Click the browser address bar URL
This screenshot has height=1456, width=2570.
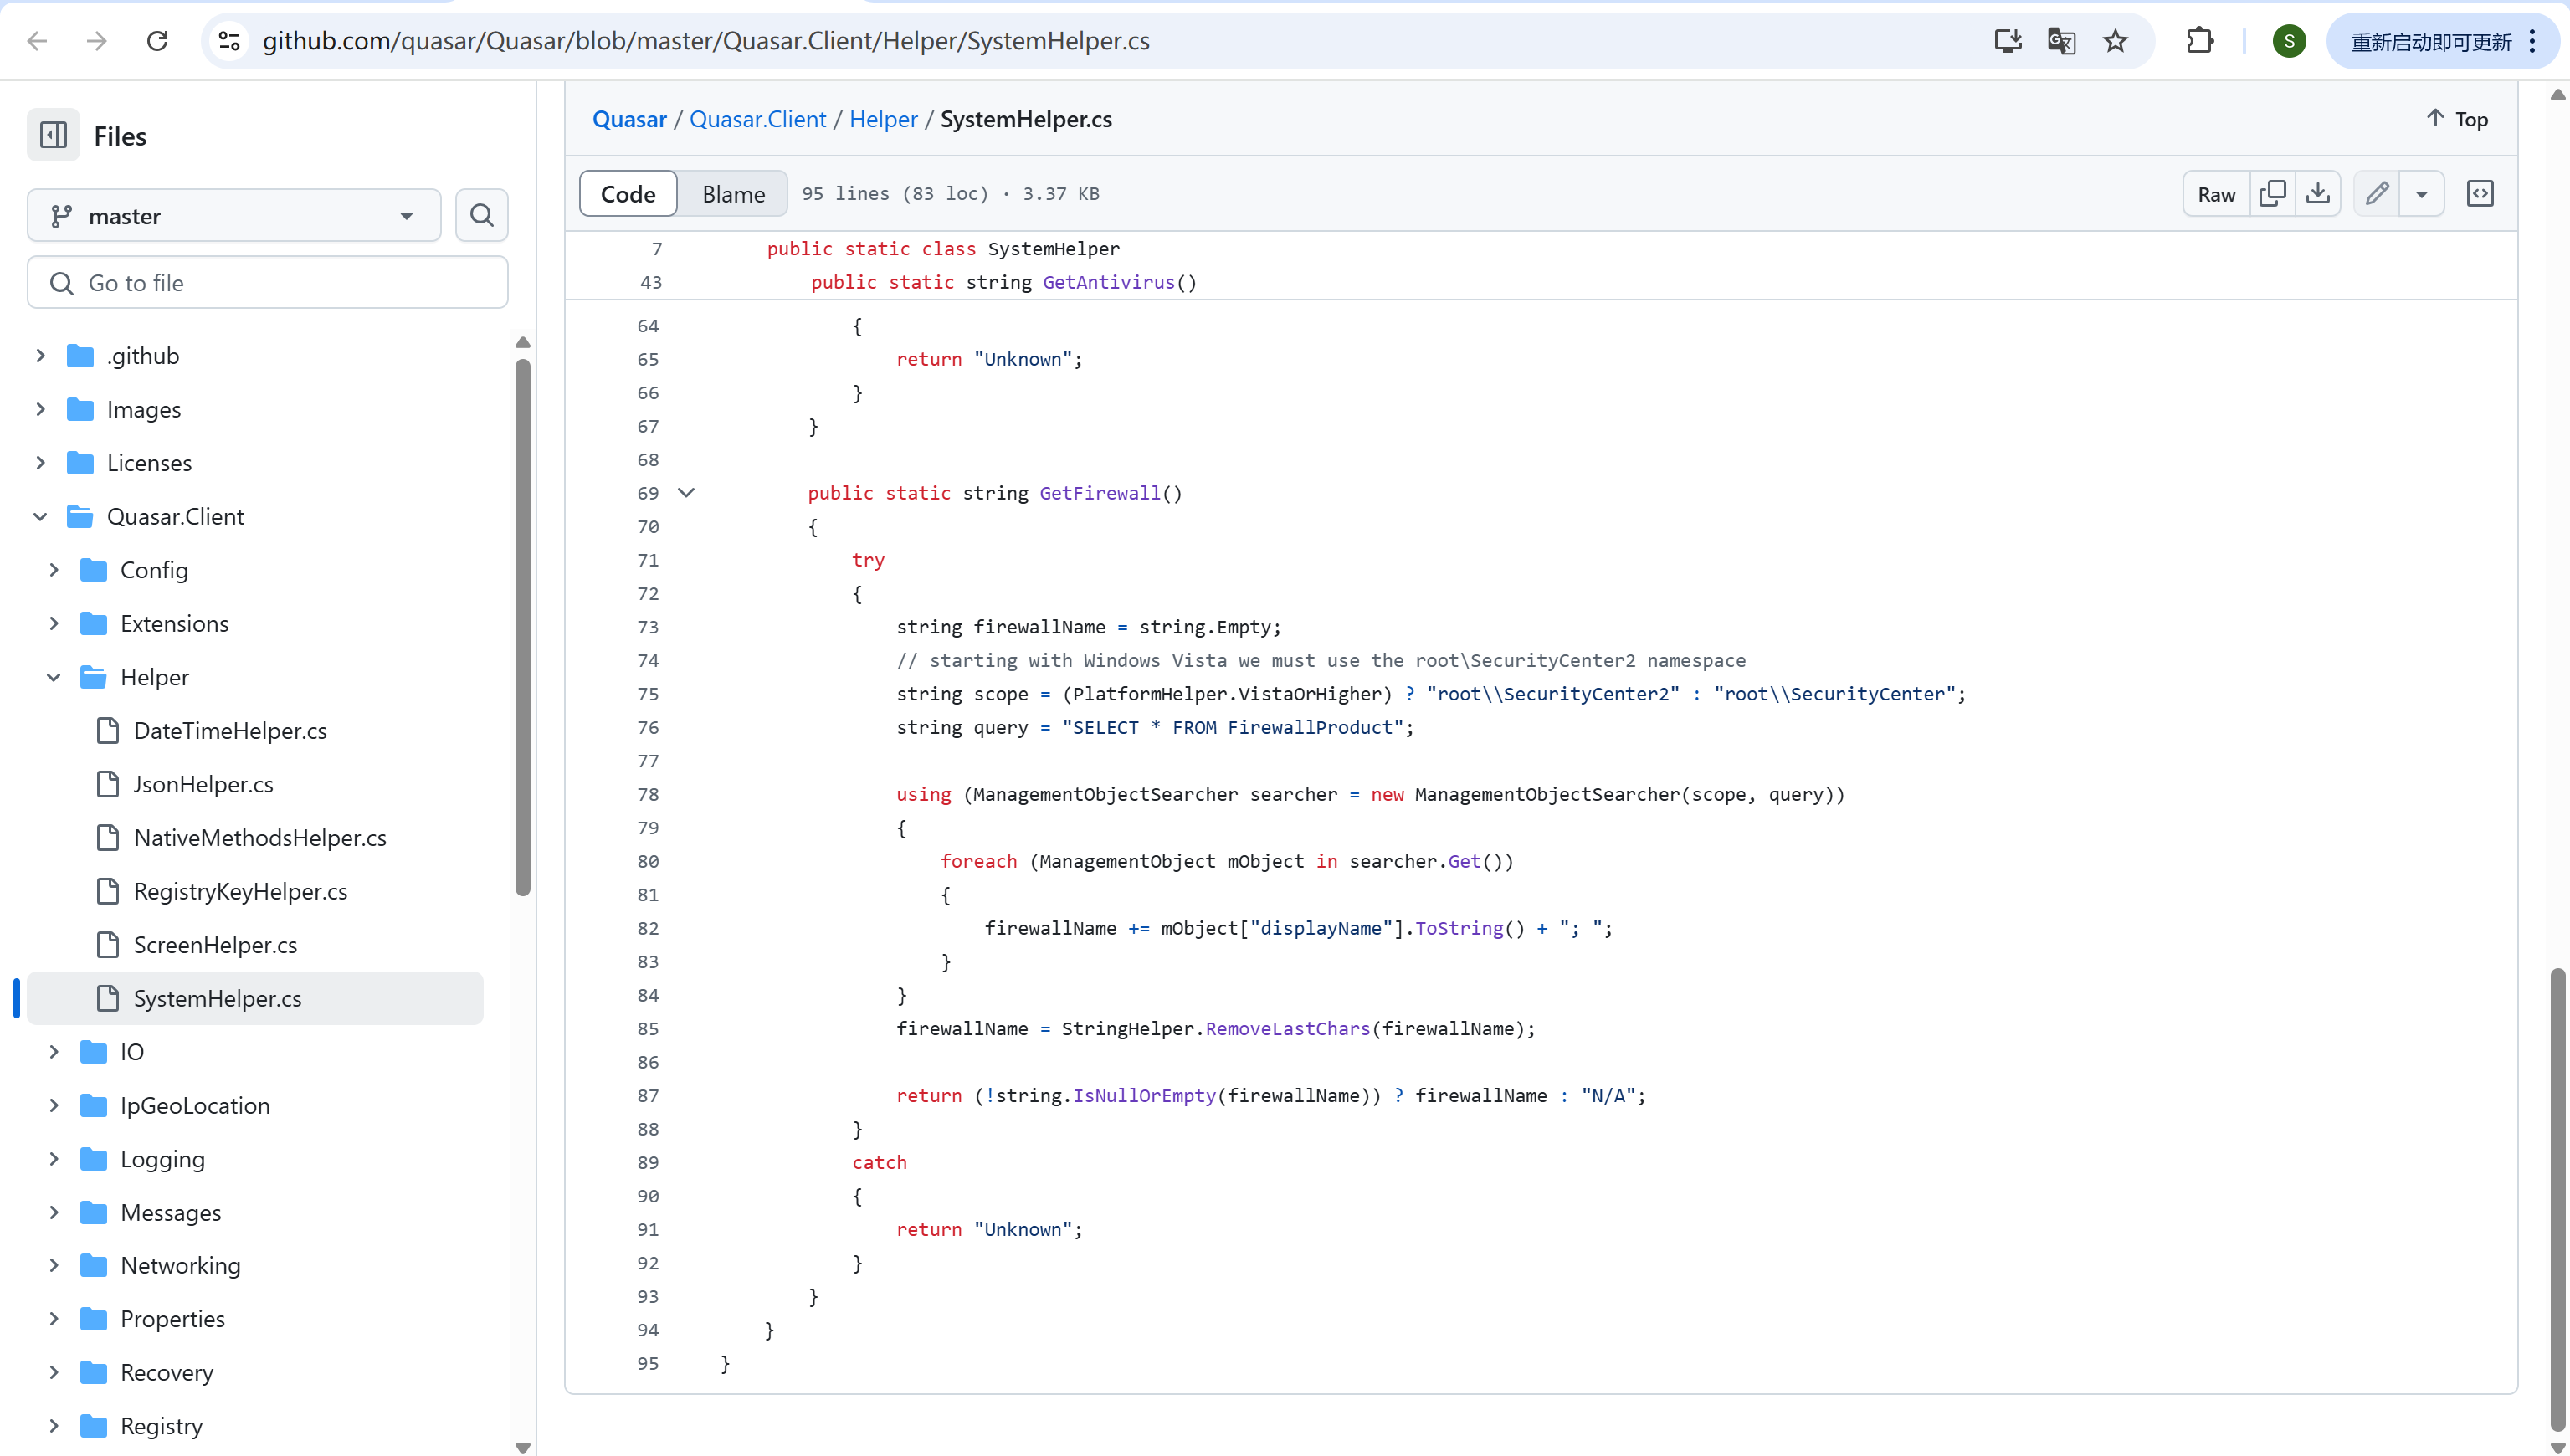pos(706,41)
